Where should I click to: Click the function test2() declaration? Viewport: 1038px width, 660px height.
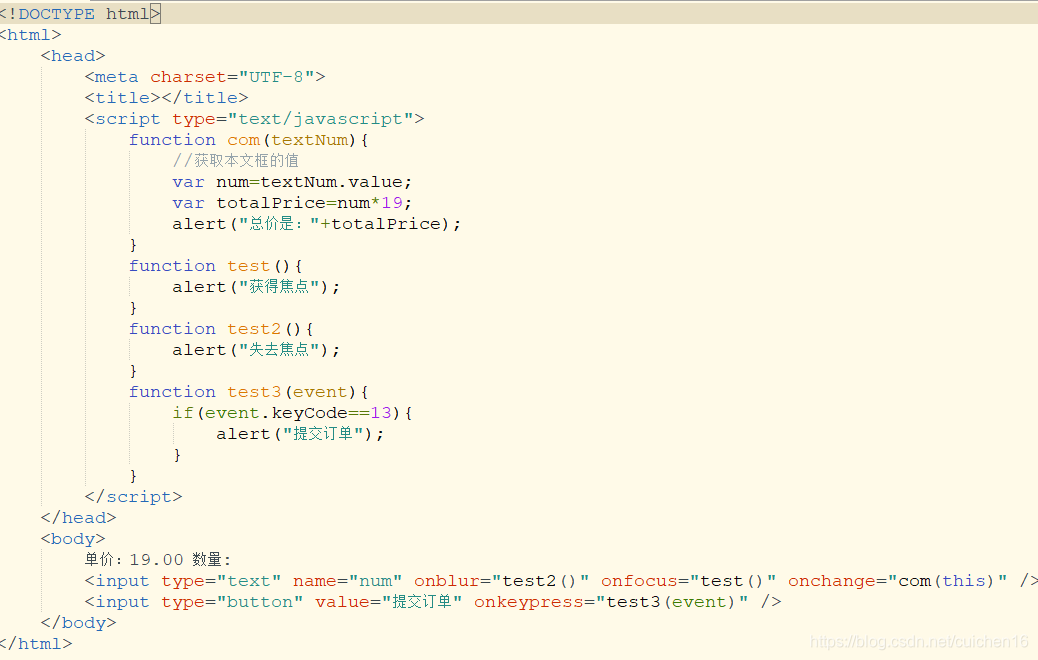[x=221, y=329]
